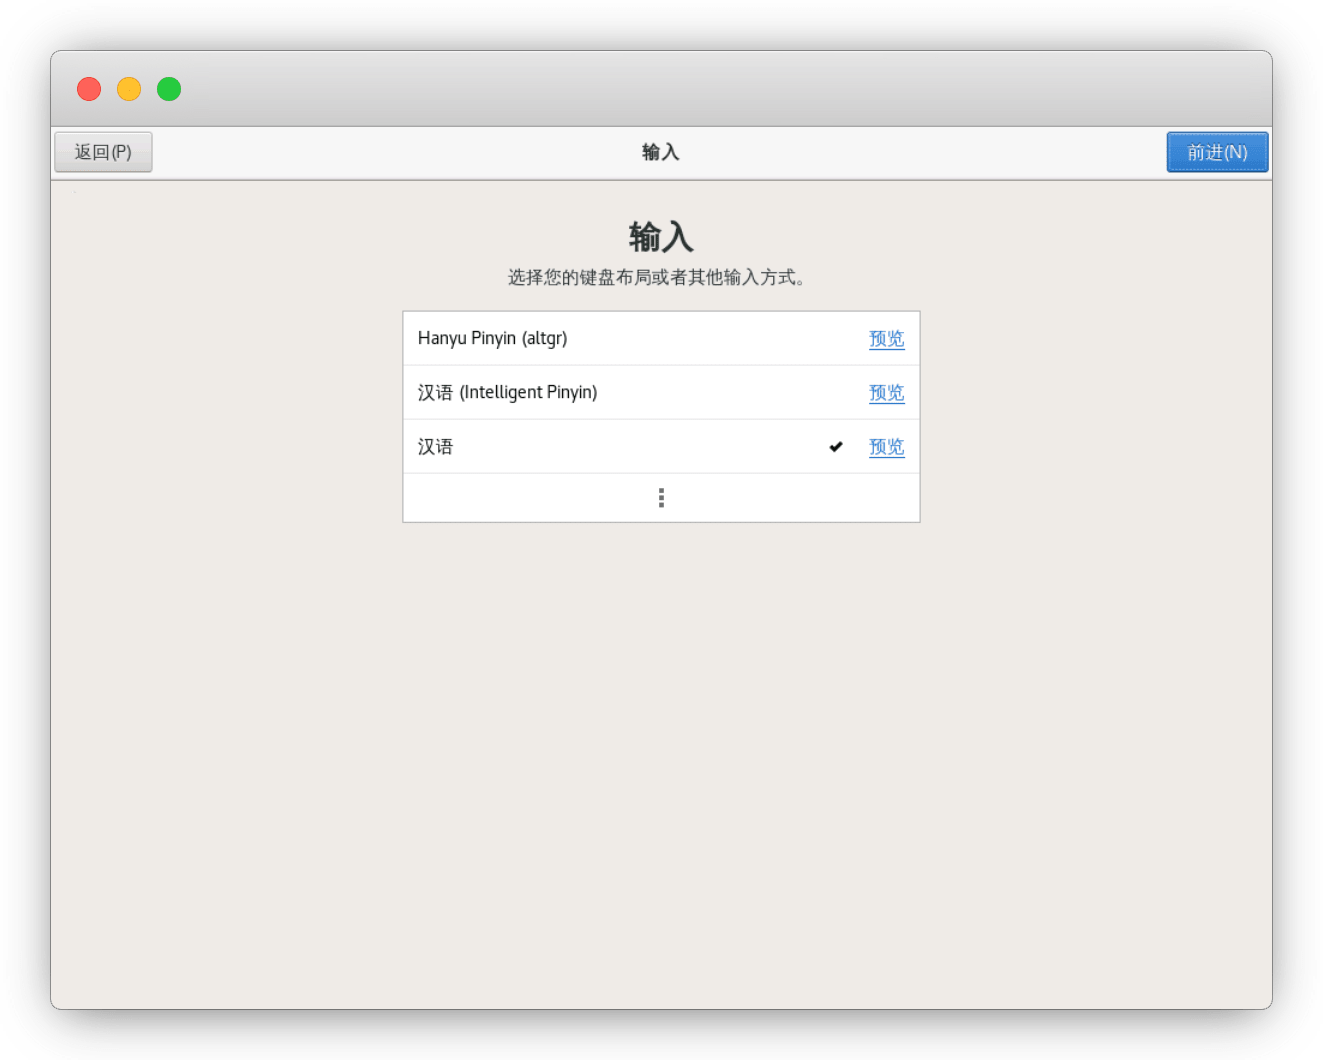Go back with the 返回(P) button
The image size is (1323, 1060).
click(103, 152)
